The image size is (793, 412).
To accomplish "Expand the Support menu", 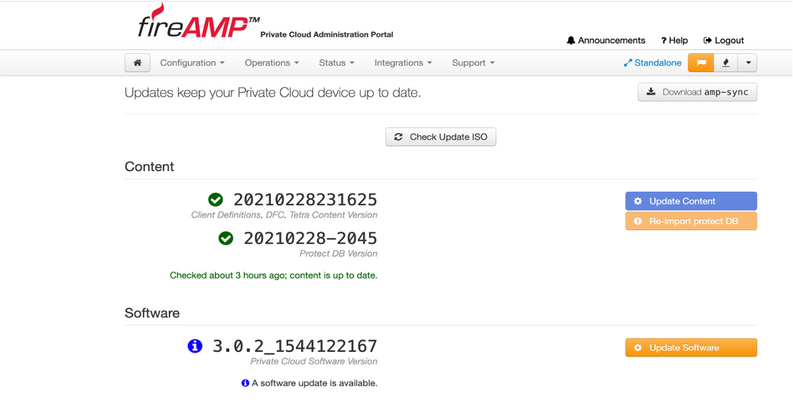I will [x=473, y=63].
